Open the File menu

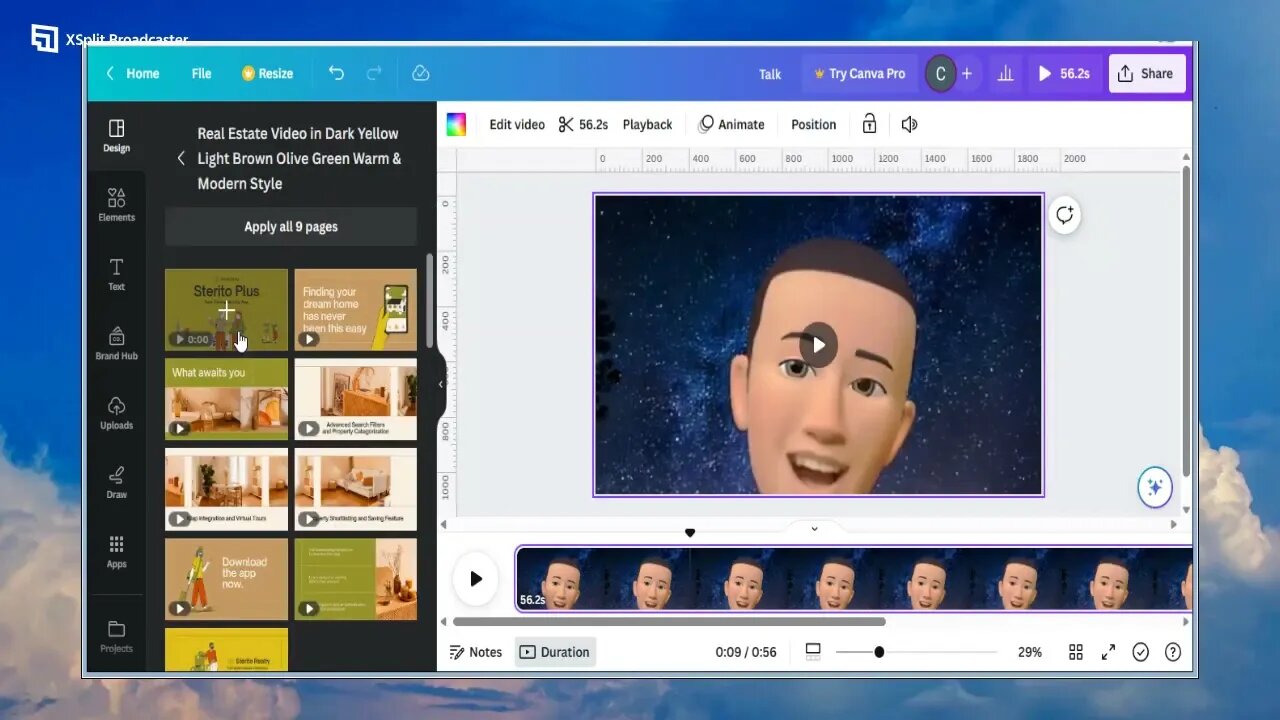pyautogui.click(x=201, y=73)
